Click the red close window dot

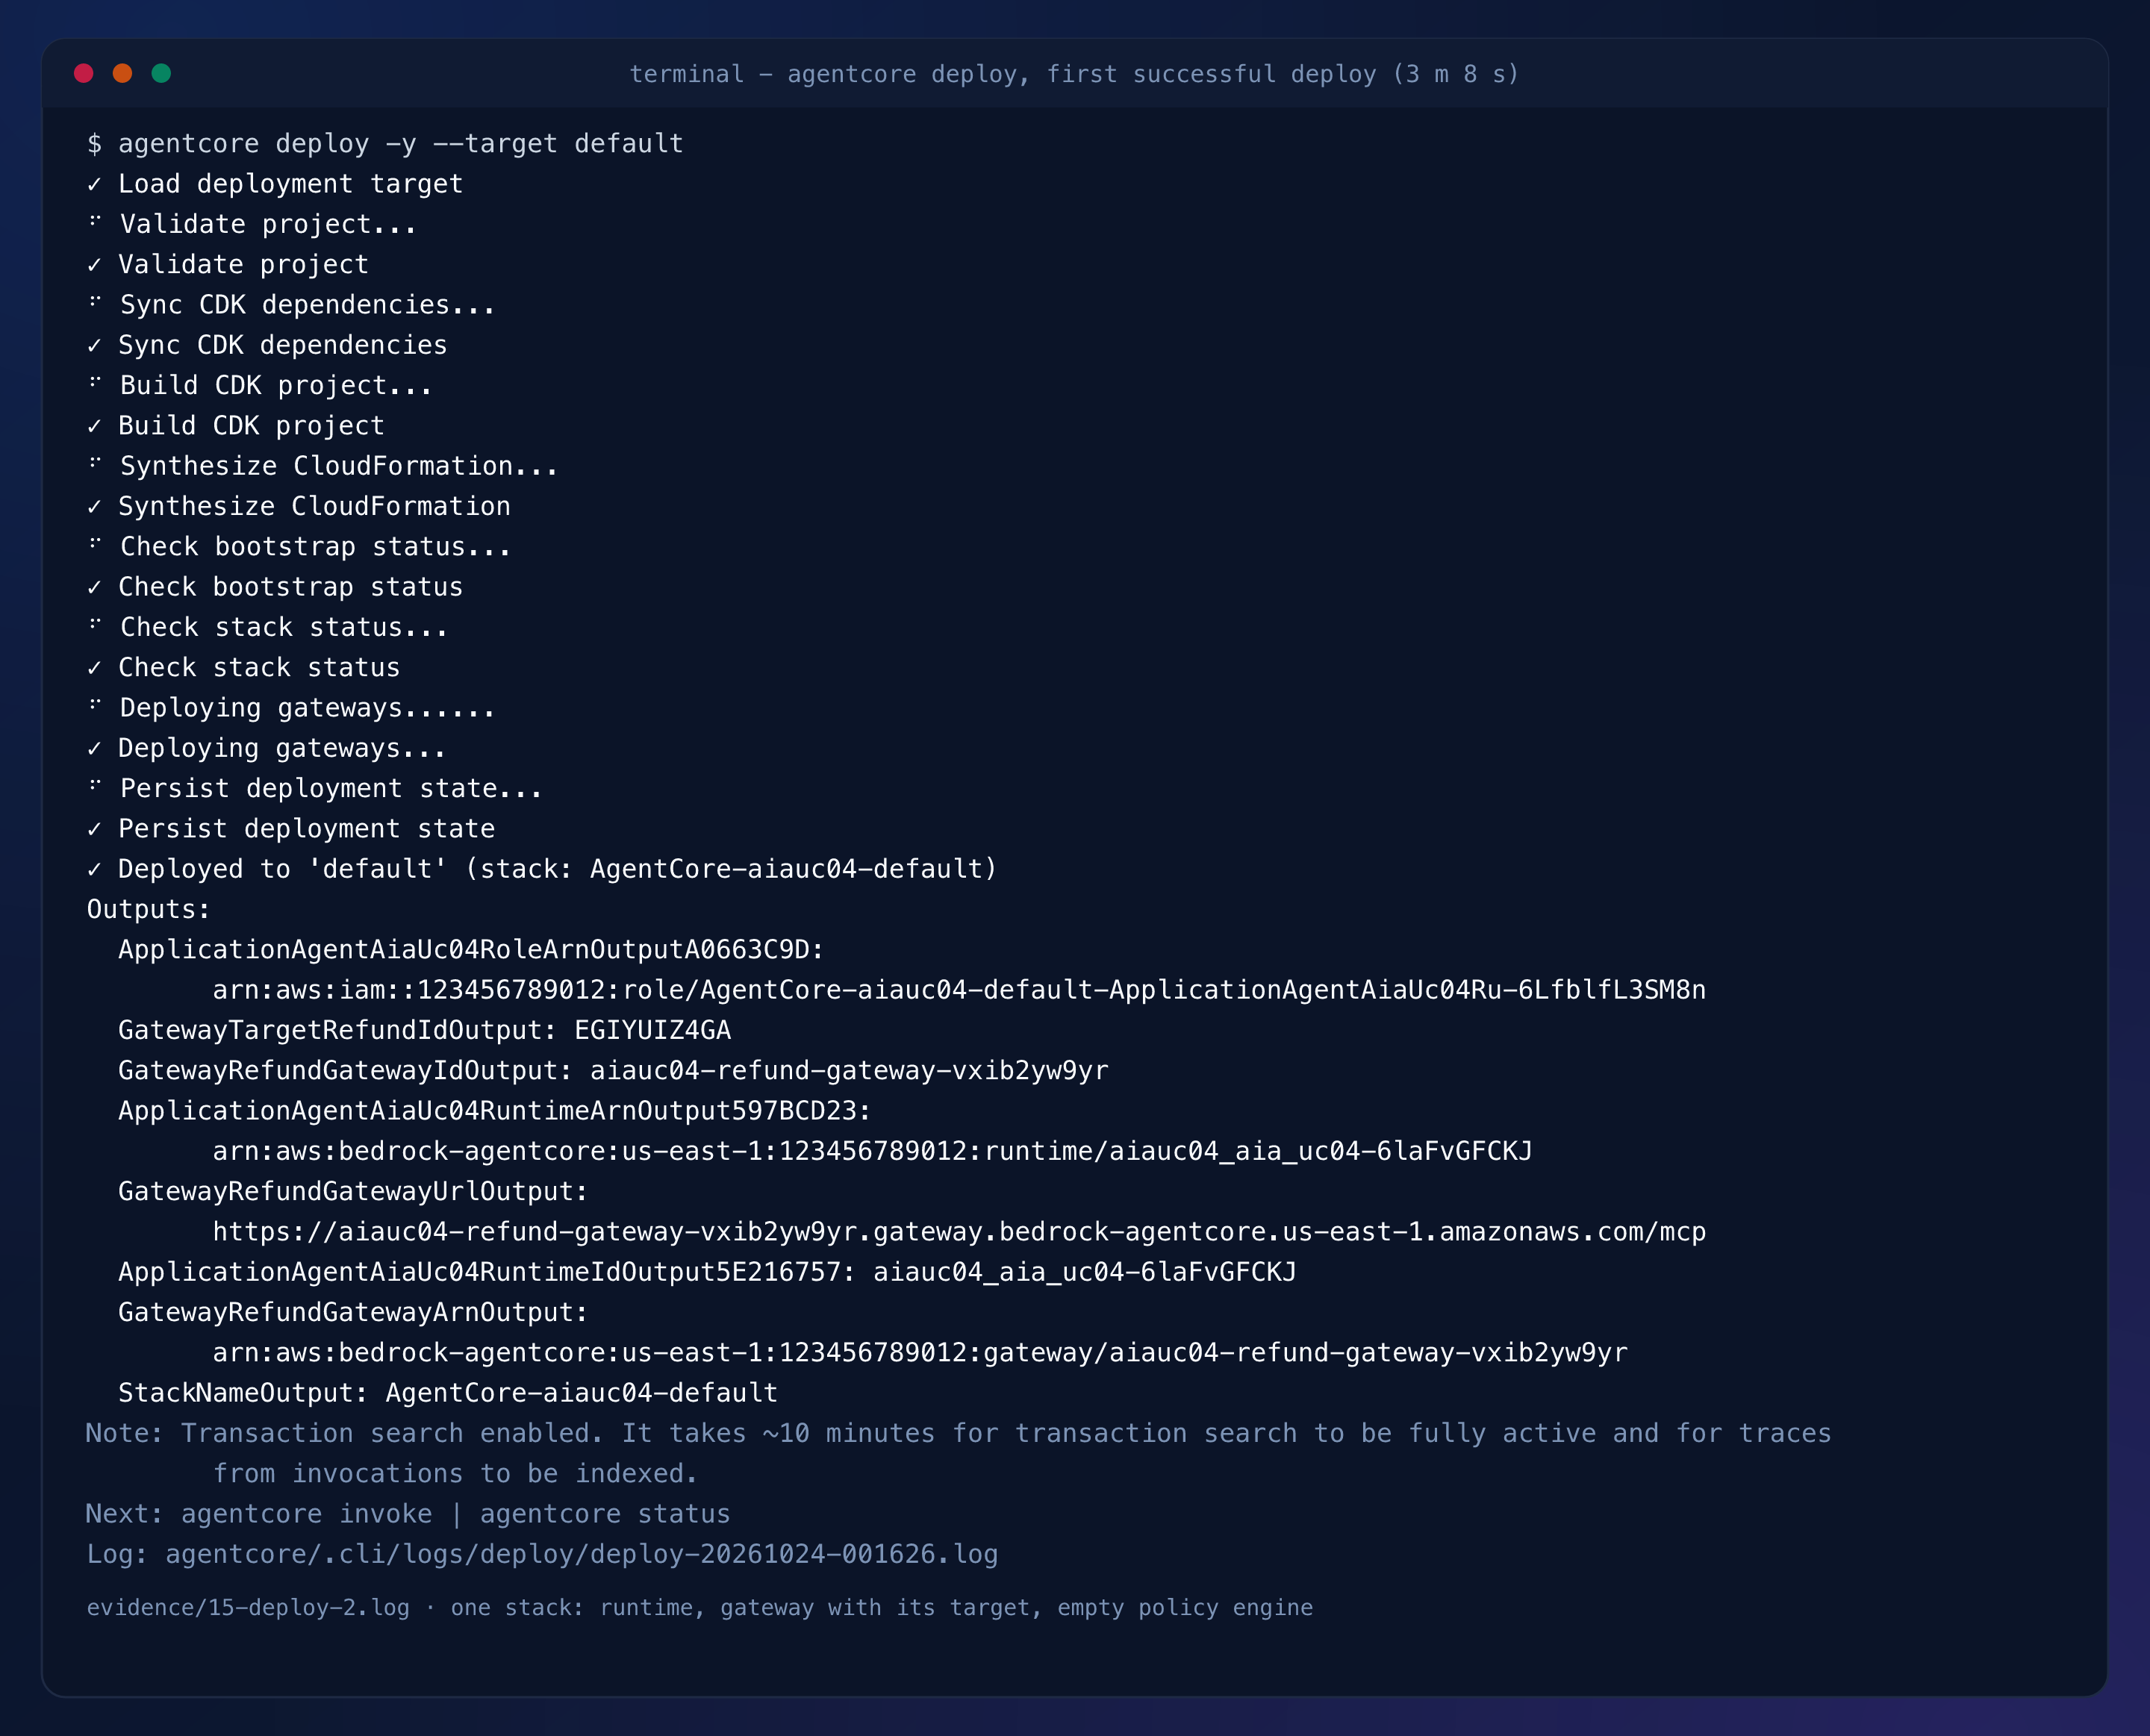point(84,73)
